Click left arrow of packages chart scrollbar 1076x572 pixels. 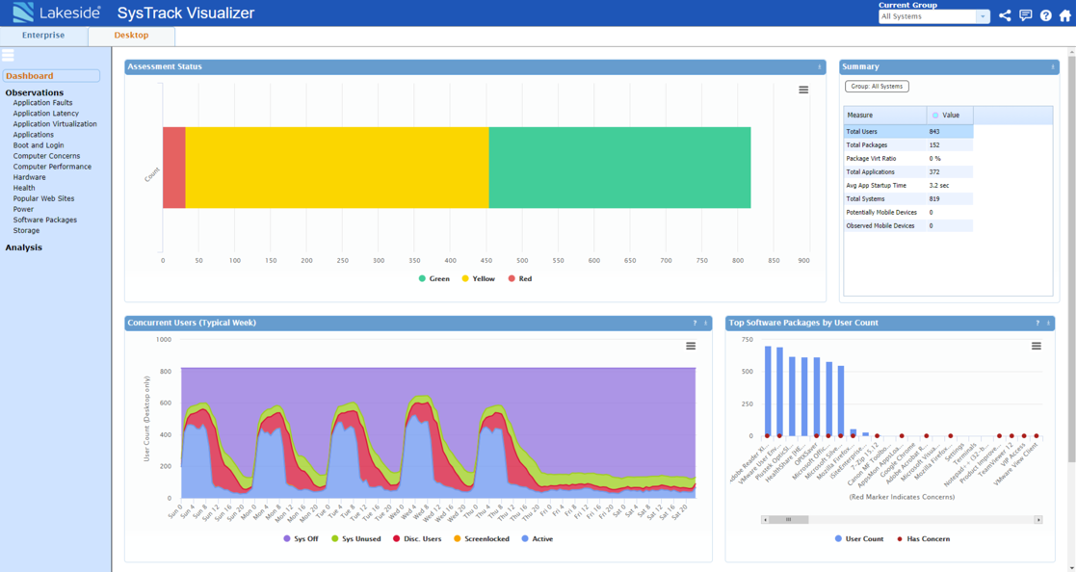point(765,520)
